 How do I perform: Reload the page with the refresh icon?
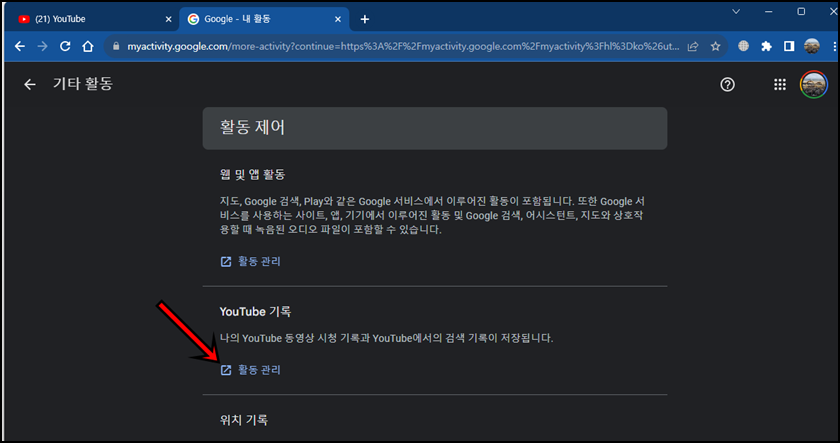tap(65, 47)
